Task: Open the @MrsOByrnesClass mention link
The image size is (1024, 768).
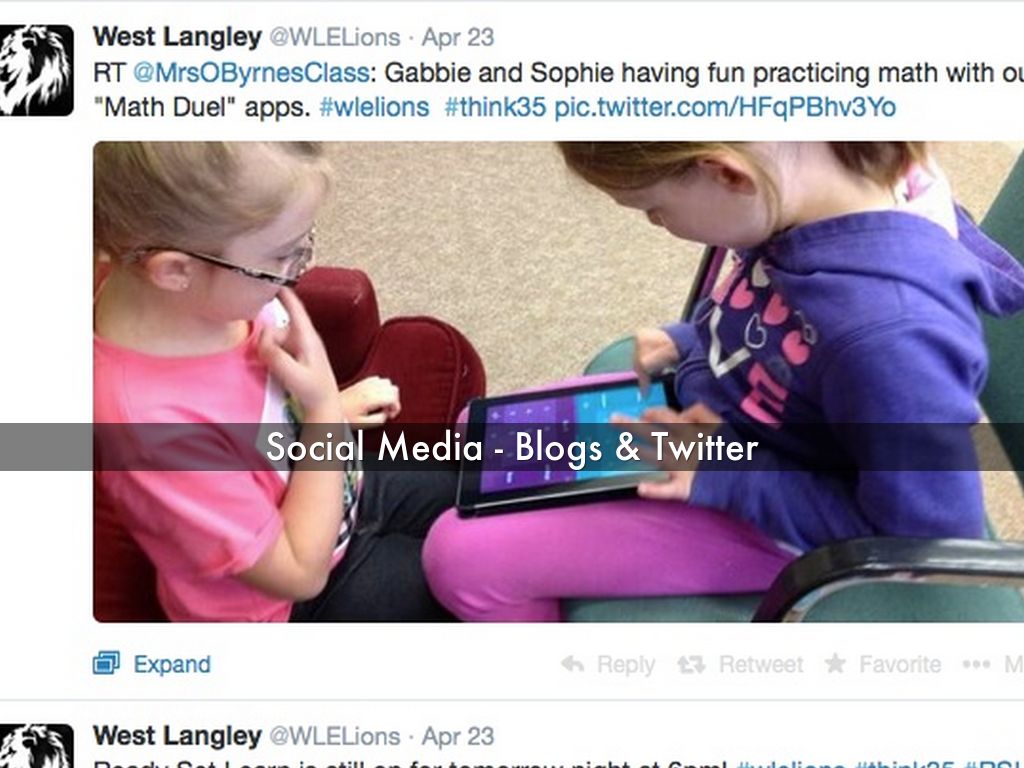Action: point(251,72)
